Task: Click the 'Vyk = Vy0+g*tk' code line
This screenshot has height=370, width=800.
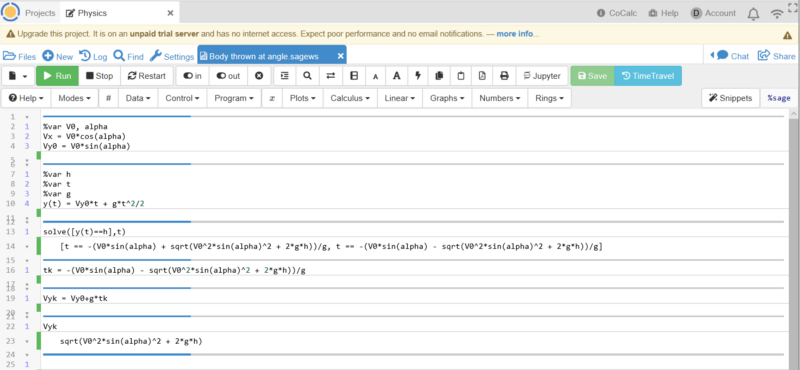Action: pyautogui.click(x=75, y=299)
